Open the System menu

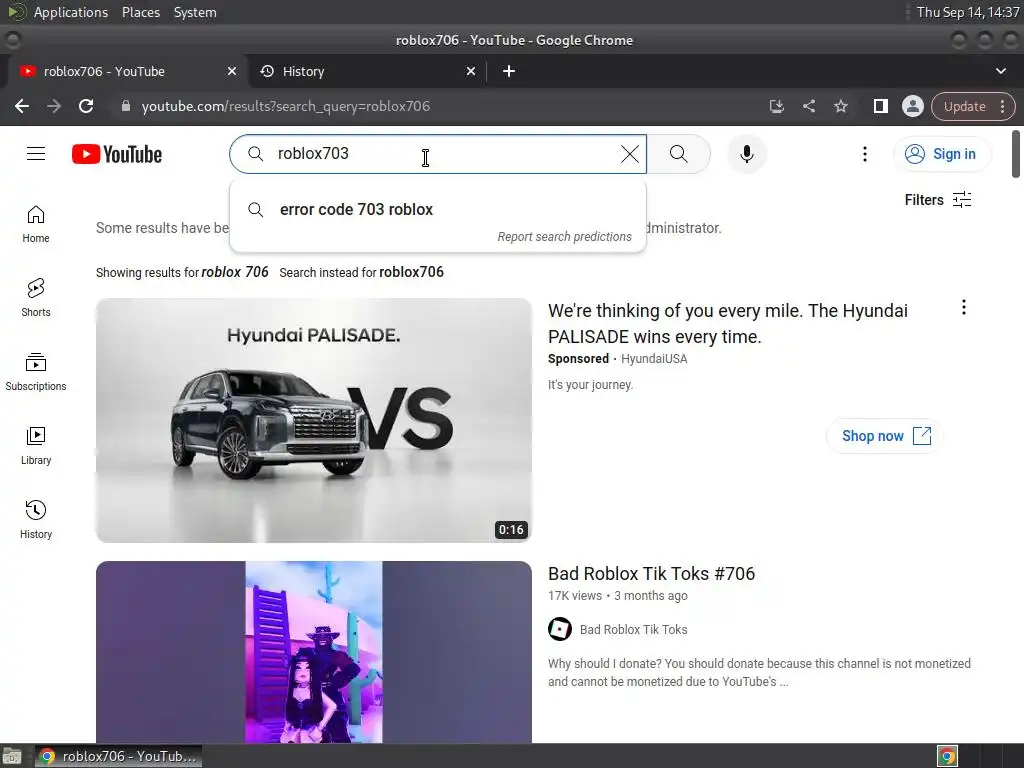(x=195, y=12)
